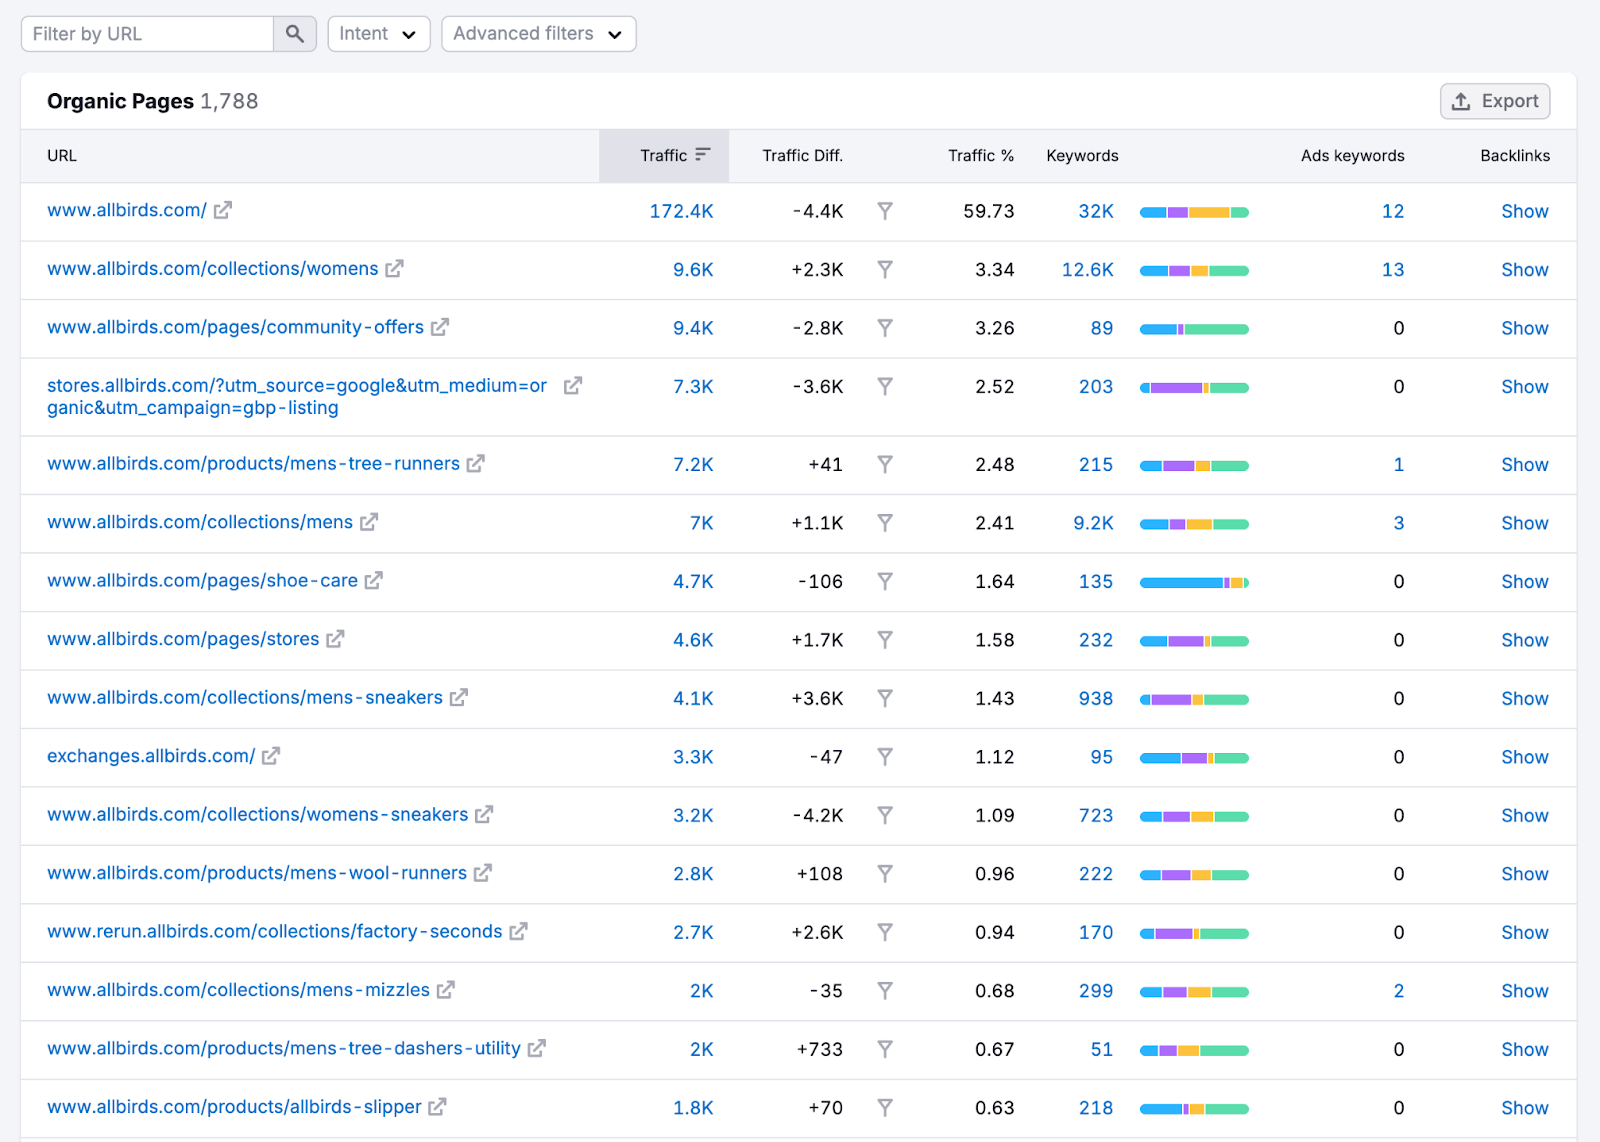Click the external link icon beside mens-tree-runners
The height and width of the screenshot is (1142, 1600).
click(476, 463)
